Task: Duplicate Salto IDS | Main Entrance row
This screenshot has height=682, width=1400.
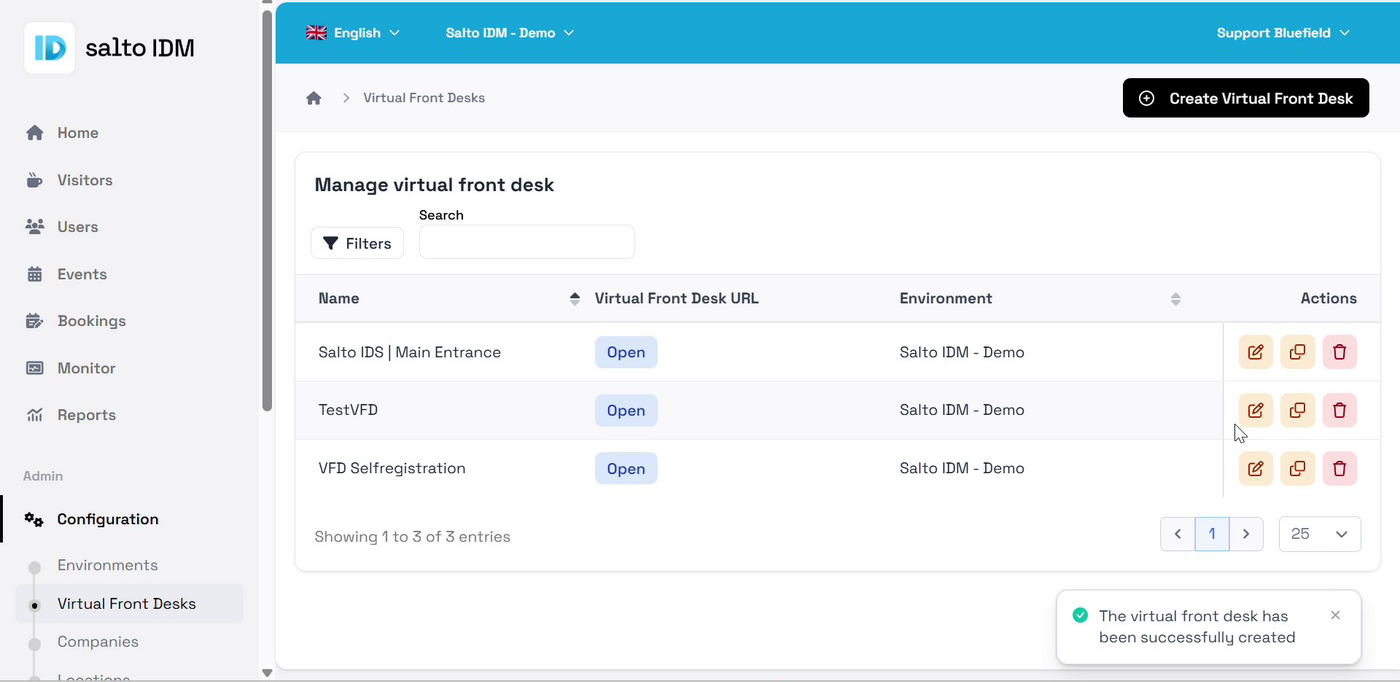Action: (1298, 352)
